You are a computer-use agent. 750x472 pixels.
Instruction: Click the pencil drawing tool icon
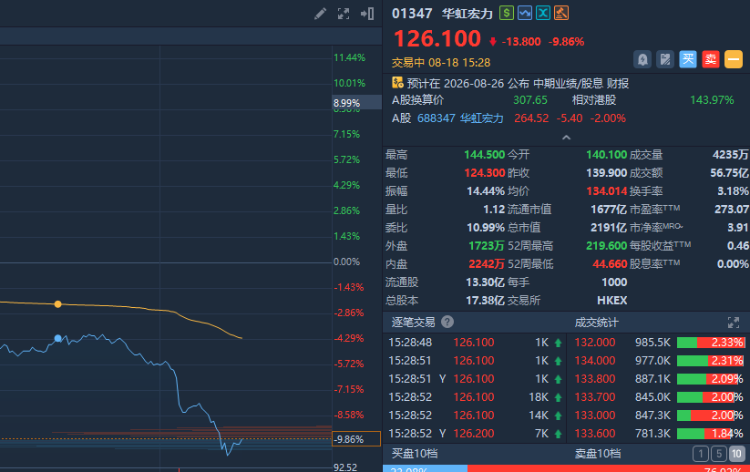coord(320,13)
